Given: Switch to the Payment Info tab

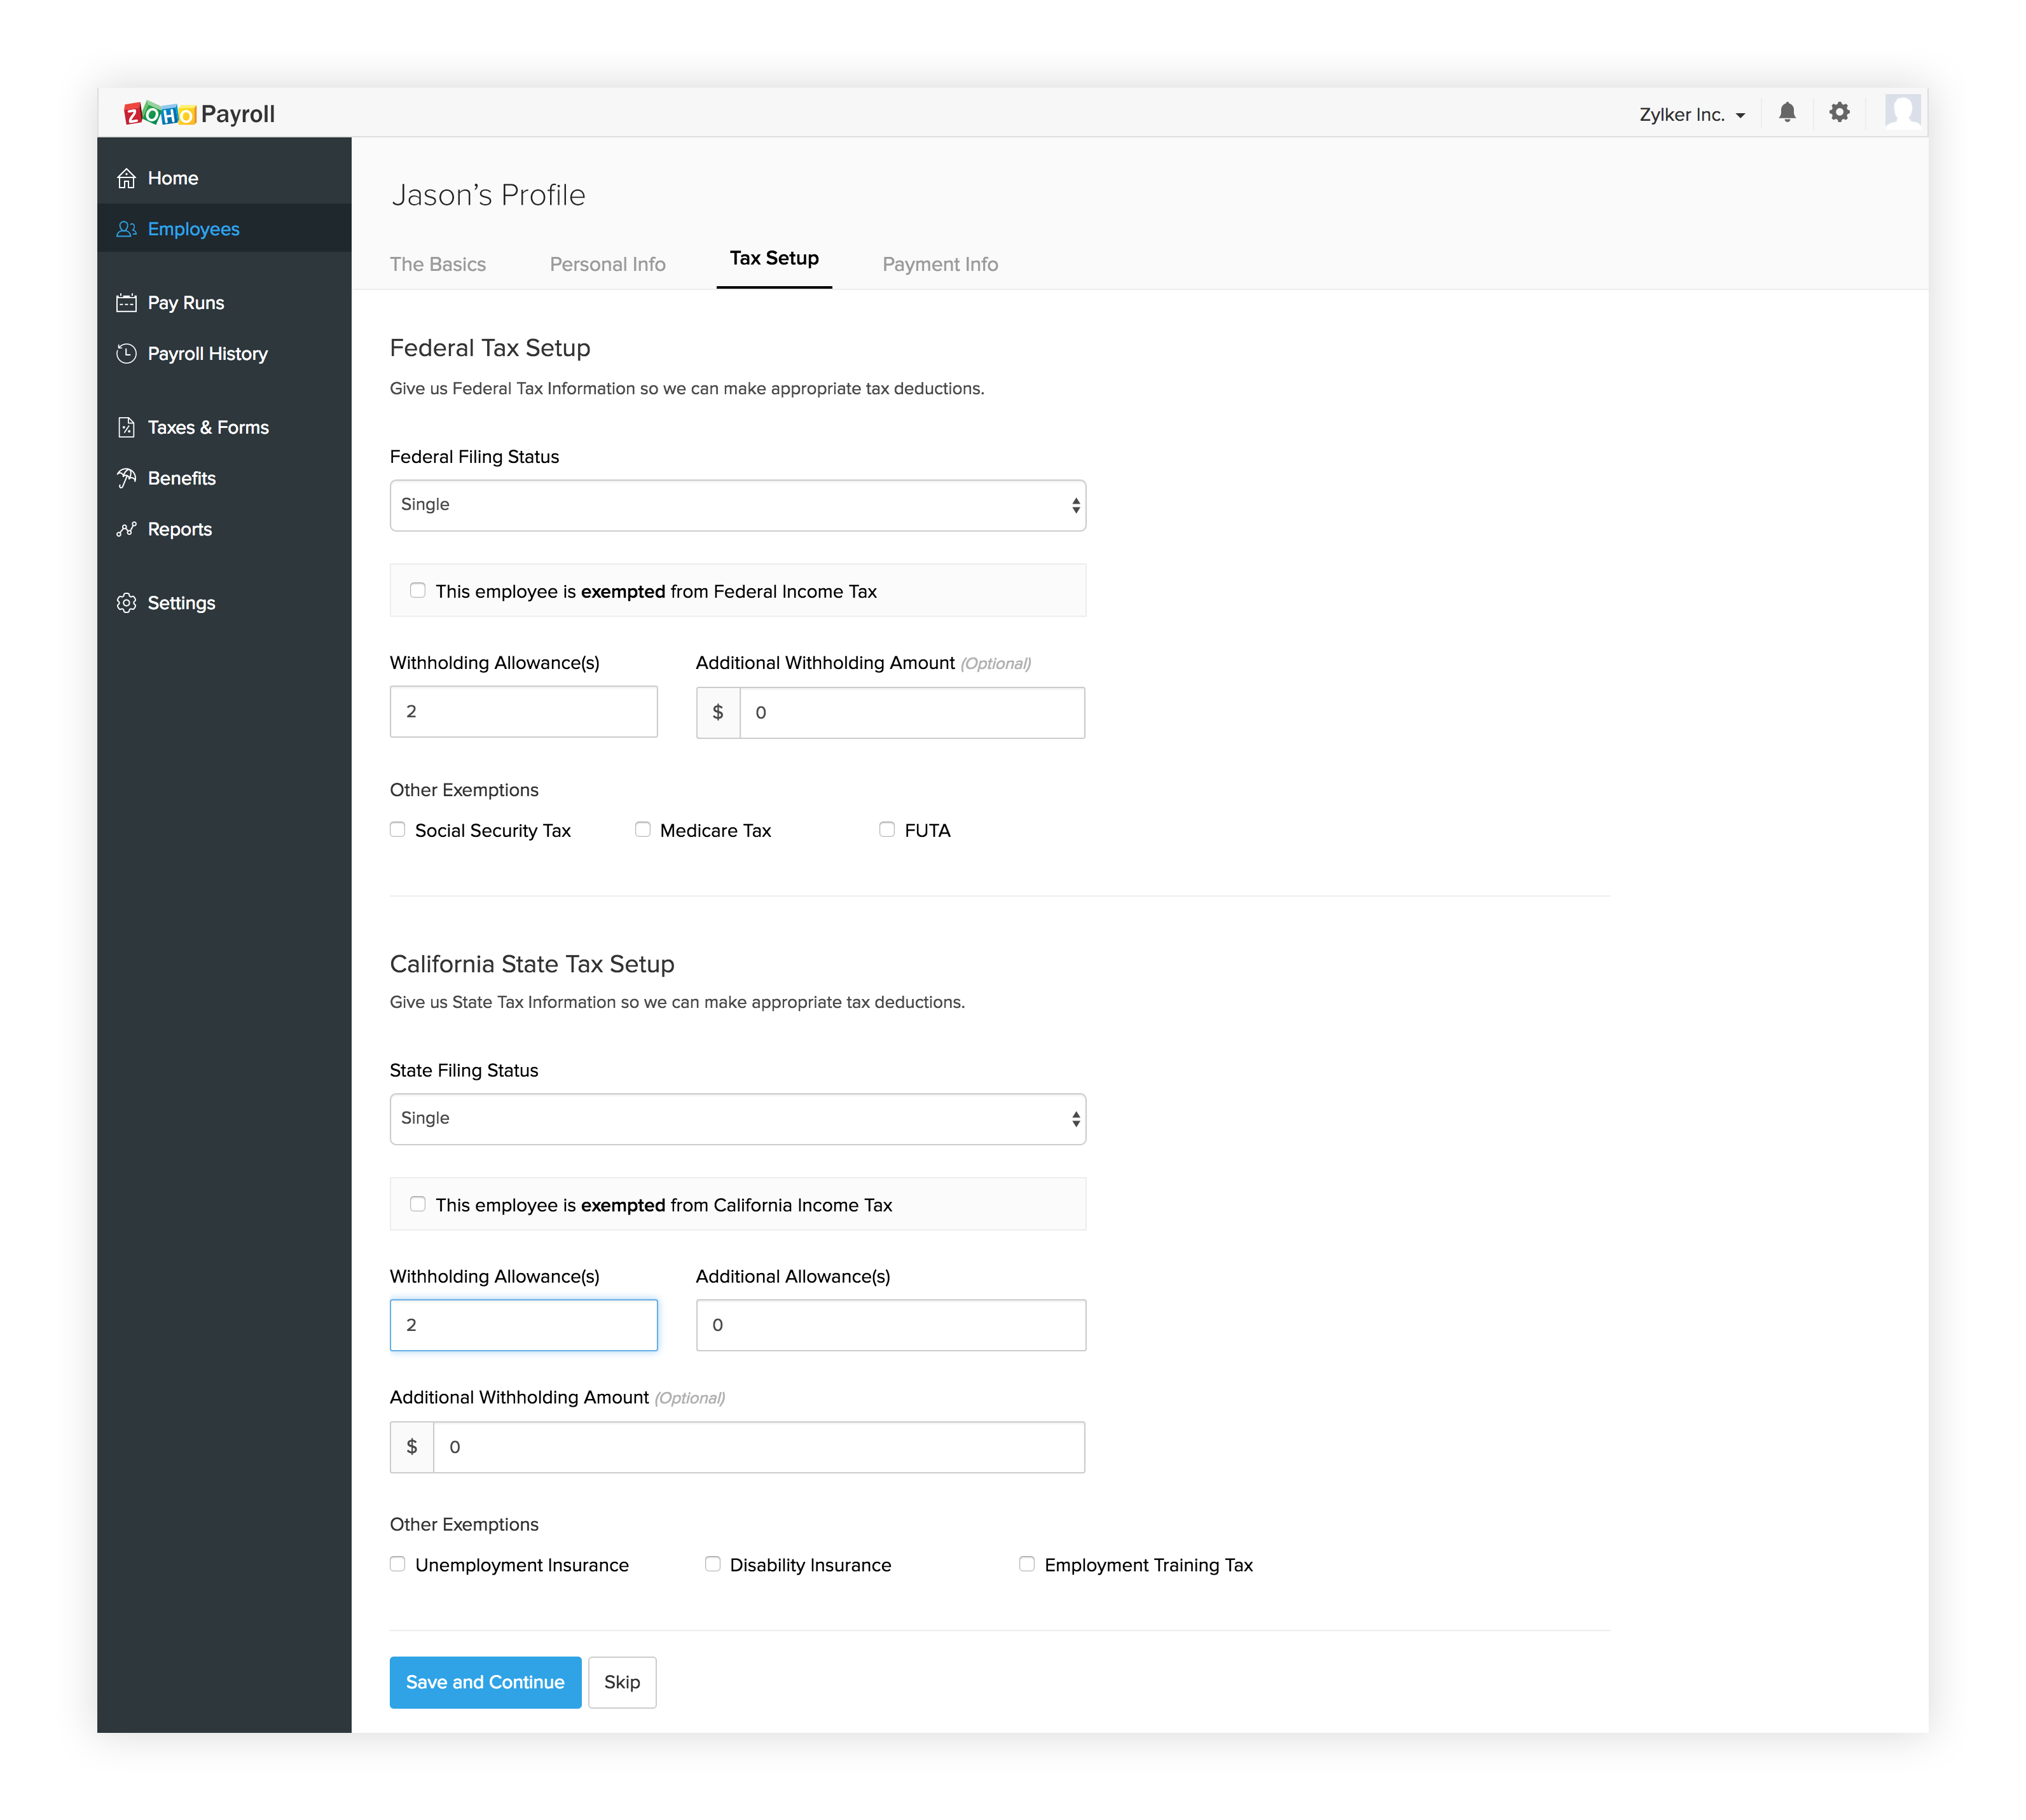Looking at the screenshot, I should tap(940, 263).
